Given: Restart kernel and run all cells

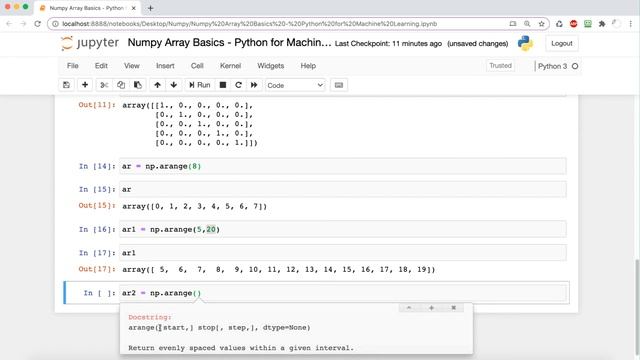Looking at the screenshot, I should click(254, 85).
